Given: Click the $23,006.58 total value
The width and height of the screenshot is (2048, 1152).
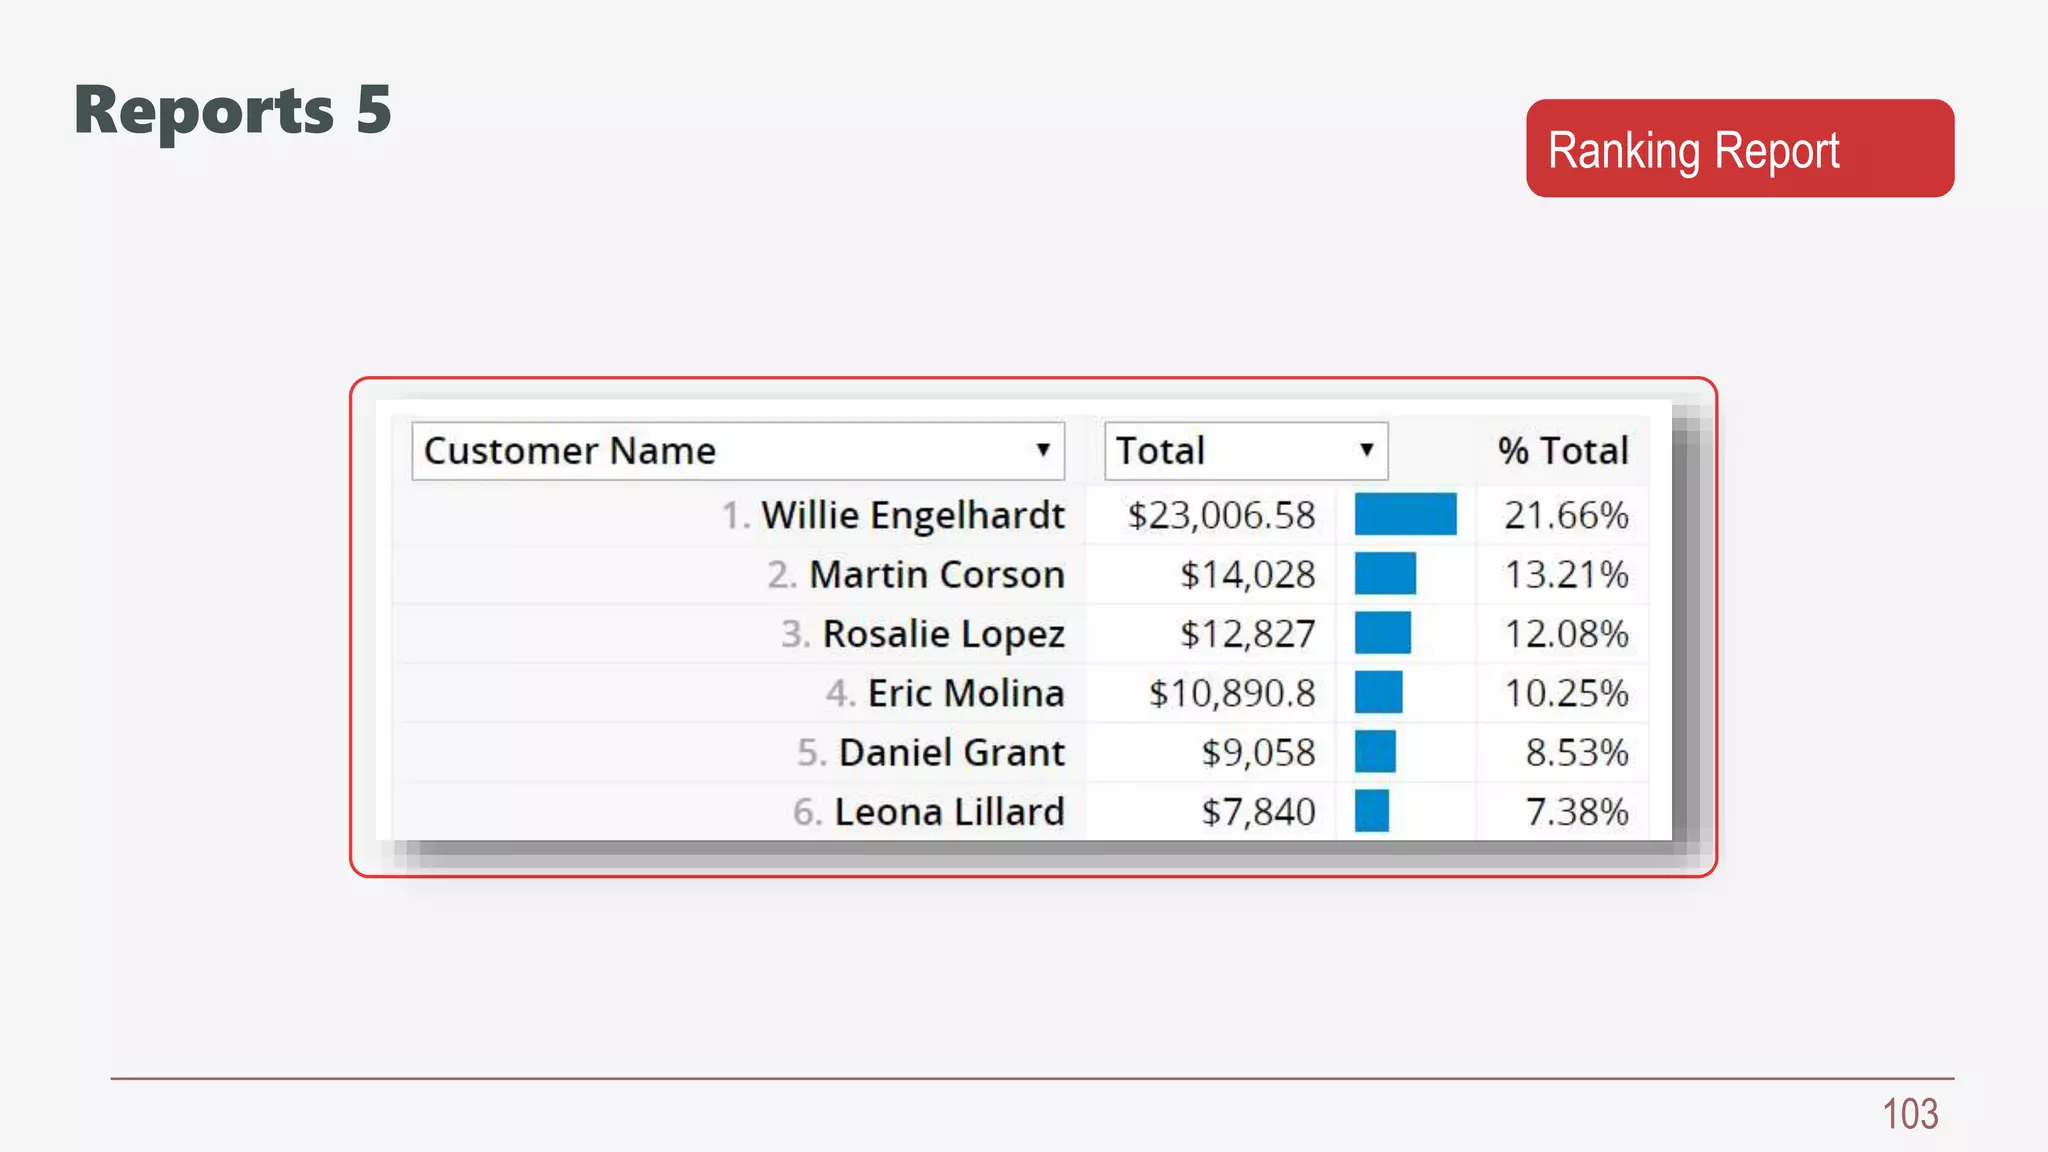Looking at the screenshot, I should (x=1221, y=516).
